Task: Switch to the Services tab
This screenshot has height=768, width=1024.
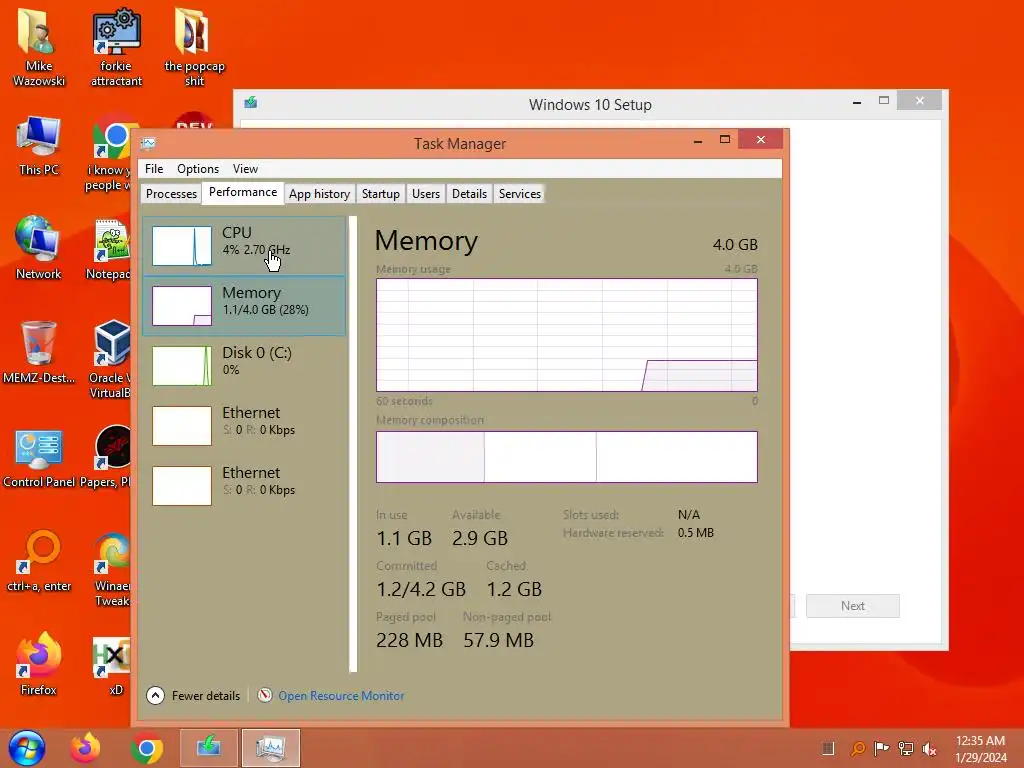Action: coord(520,194)
